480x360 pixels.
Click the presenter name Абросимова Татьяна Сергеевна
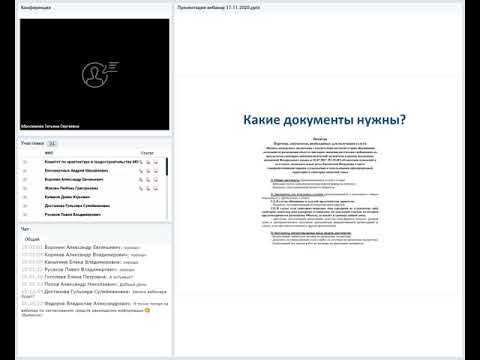pyautogui.click(x=50, y=126)
